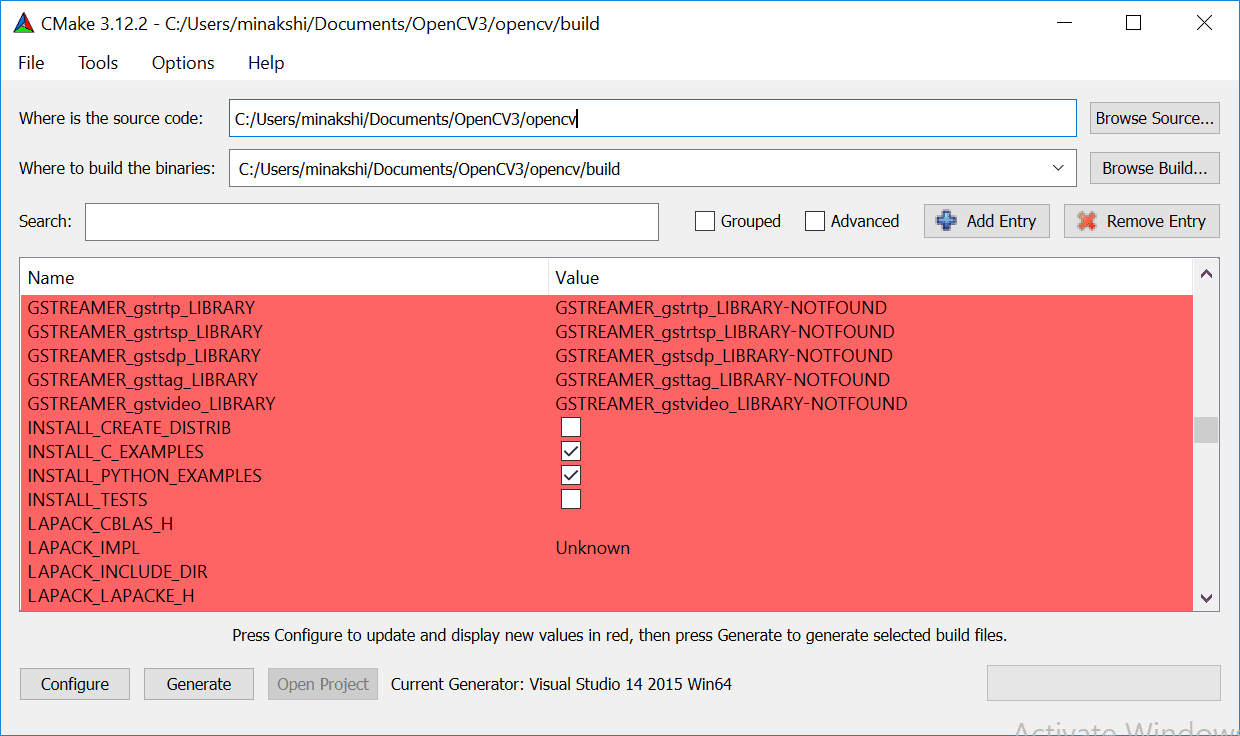Click Browse Source button
This screenshot has width=1240, height=736.
point(1155,118)
